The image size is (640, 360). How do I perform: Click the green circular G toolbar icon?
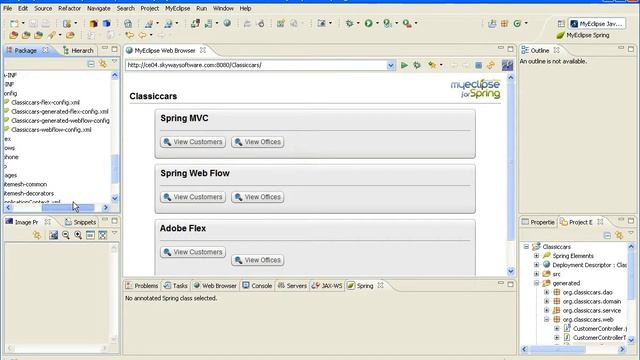(x=517, y=24)
